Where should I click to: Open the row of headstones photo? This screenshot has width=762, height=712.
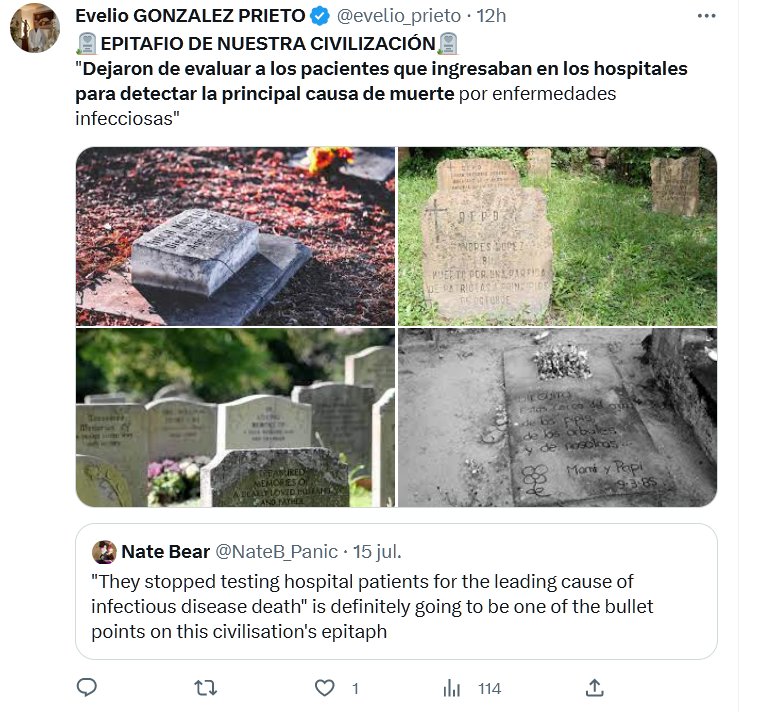coord(235,417)
